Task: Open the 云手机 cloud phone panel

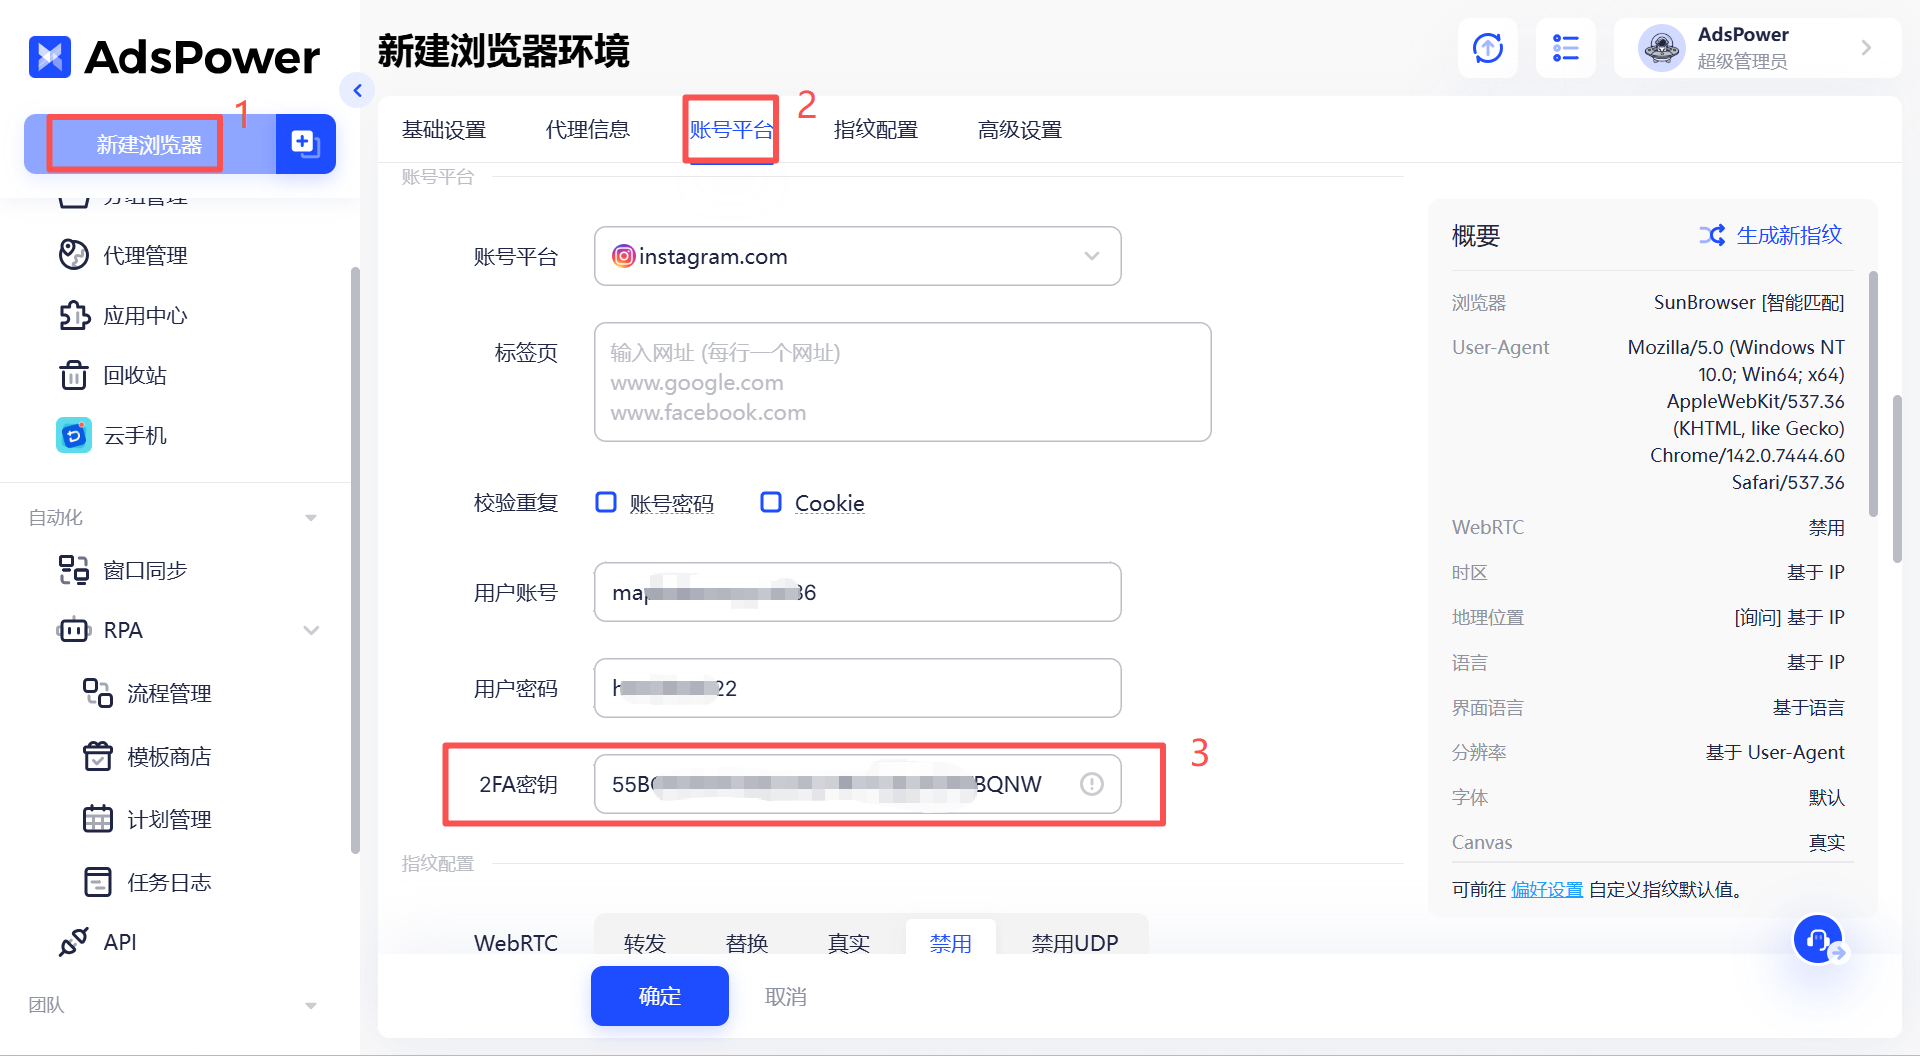Action: (134, 435)
